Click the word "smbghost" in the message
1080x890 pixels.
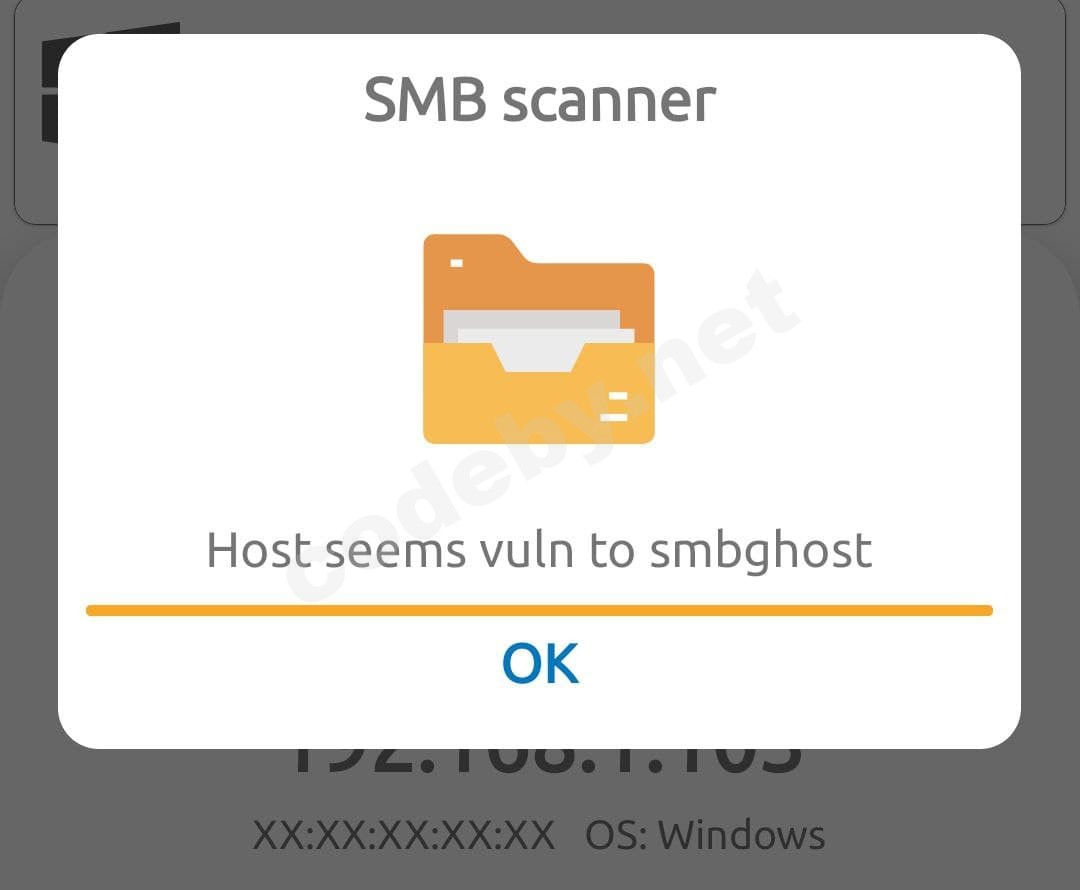(761, 551)
